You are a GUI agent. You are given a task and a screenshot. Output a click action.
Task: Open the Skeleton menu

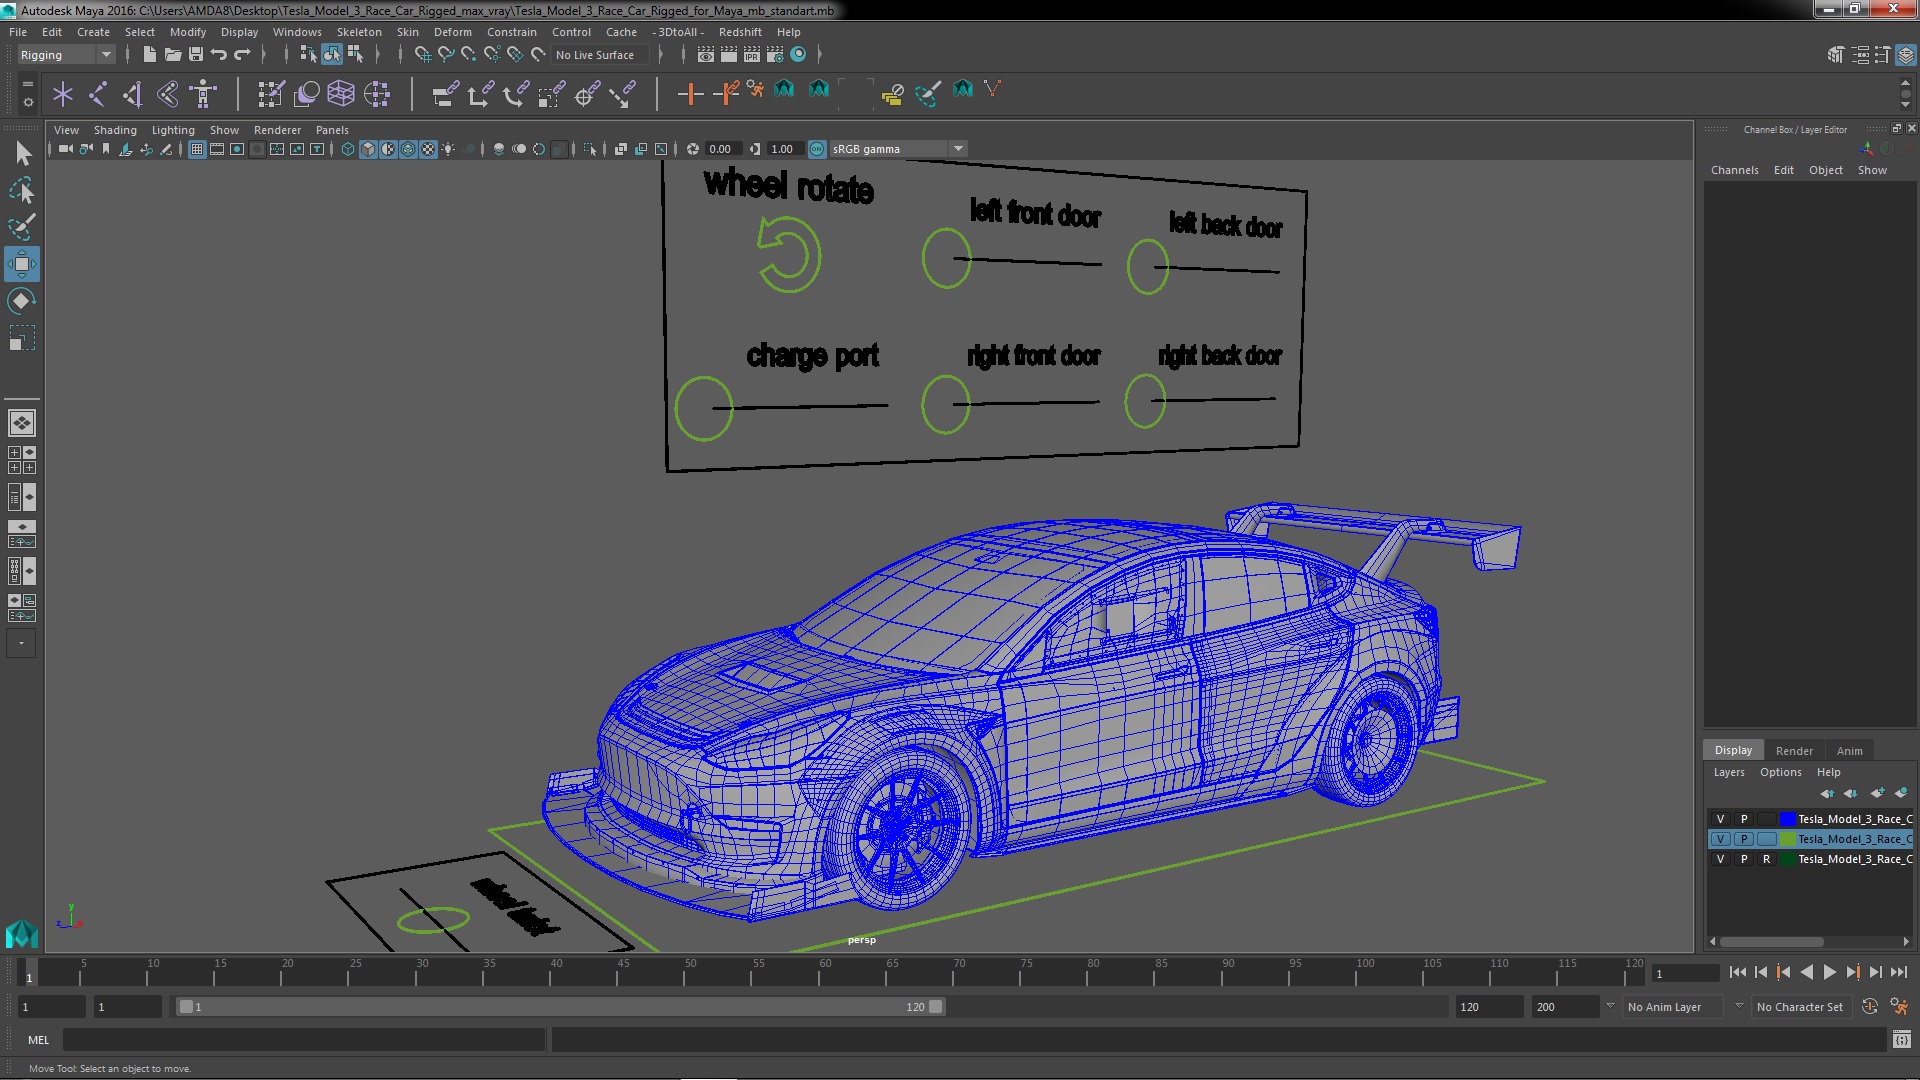coord(358,32)
